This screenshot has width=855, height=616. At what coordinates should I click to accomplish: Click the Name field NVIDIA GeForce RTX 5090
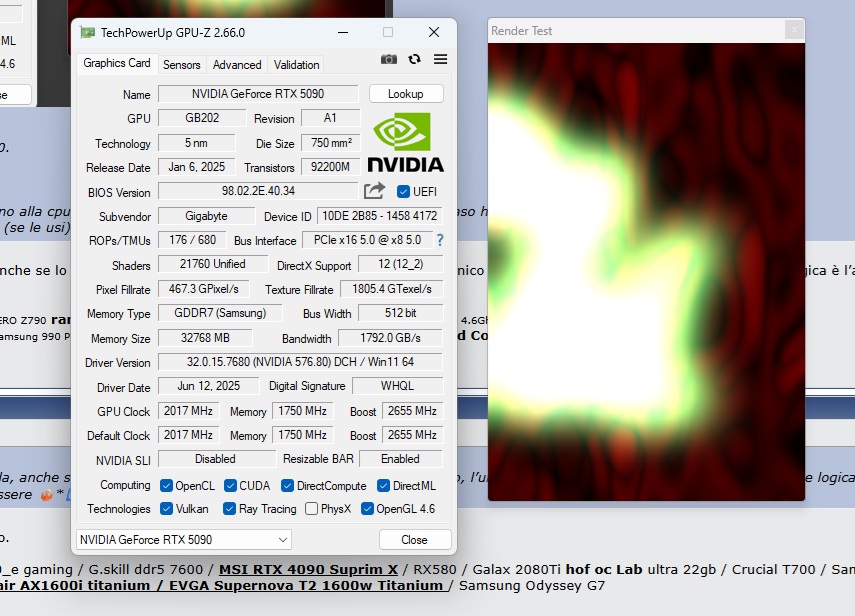point(258,94)
